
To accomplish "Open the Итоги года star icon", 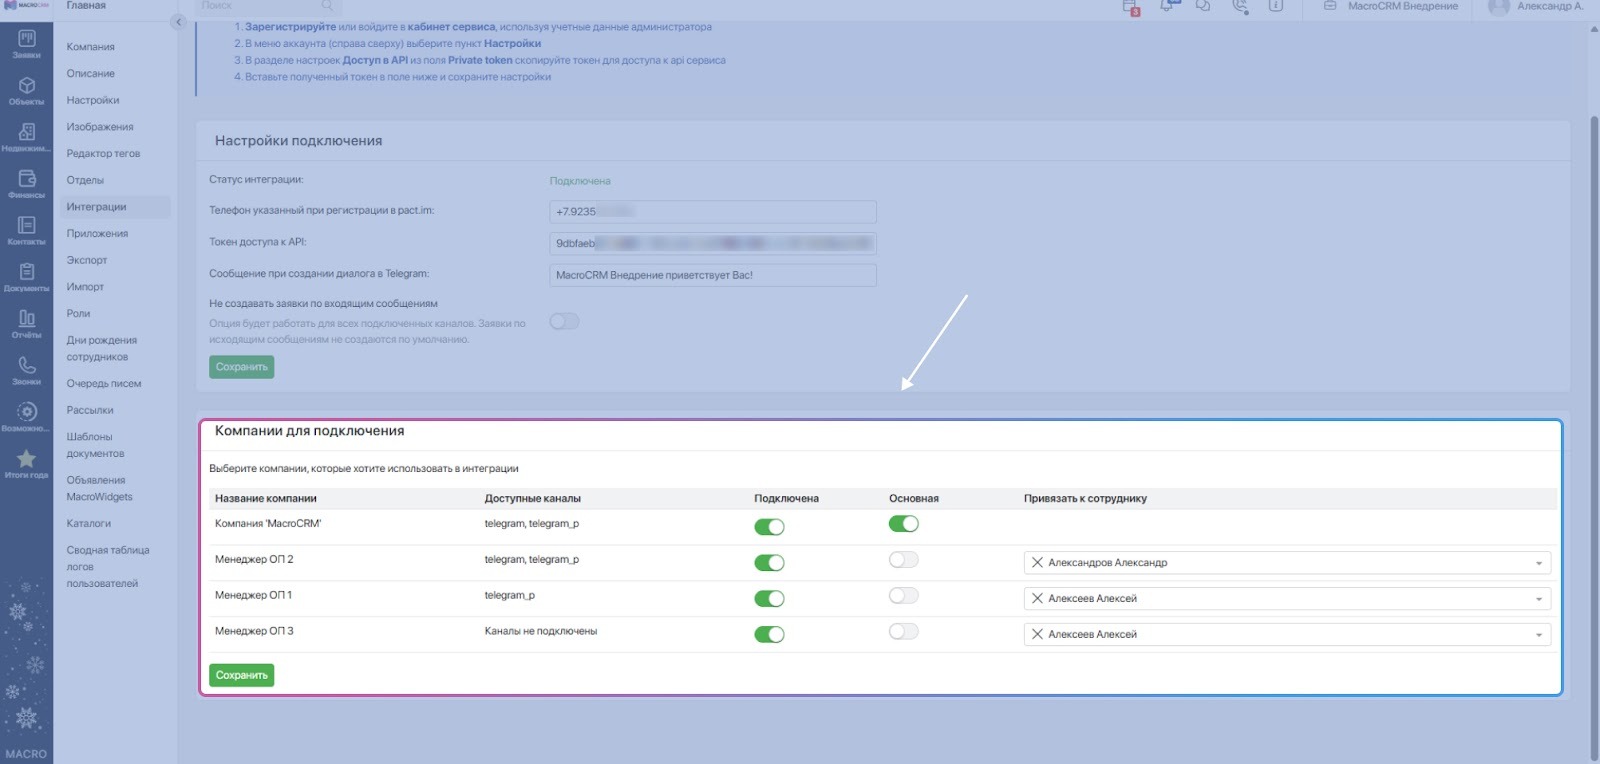I will (26, 463).
